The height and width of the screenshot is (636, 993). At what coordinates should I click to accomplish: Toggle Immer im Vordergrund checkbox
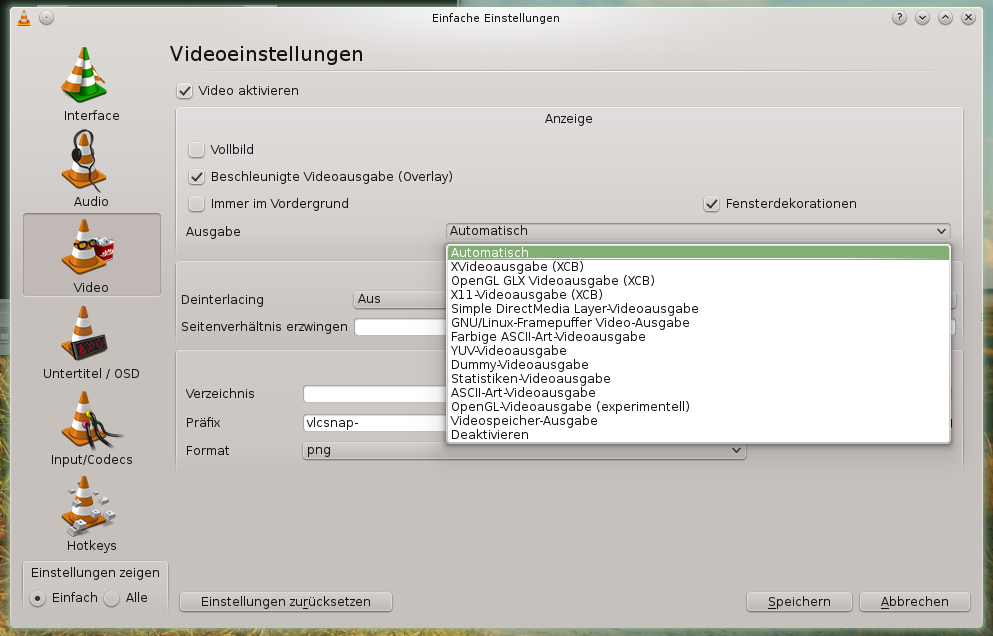click(196, 204)
